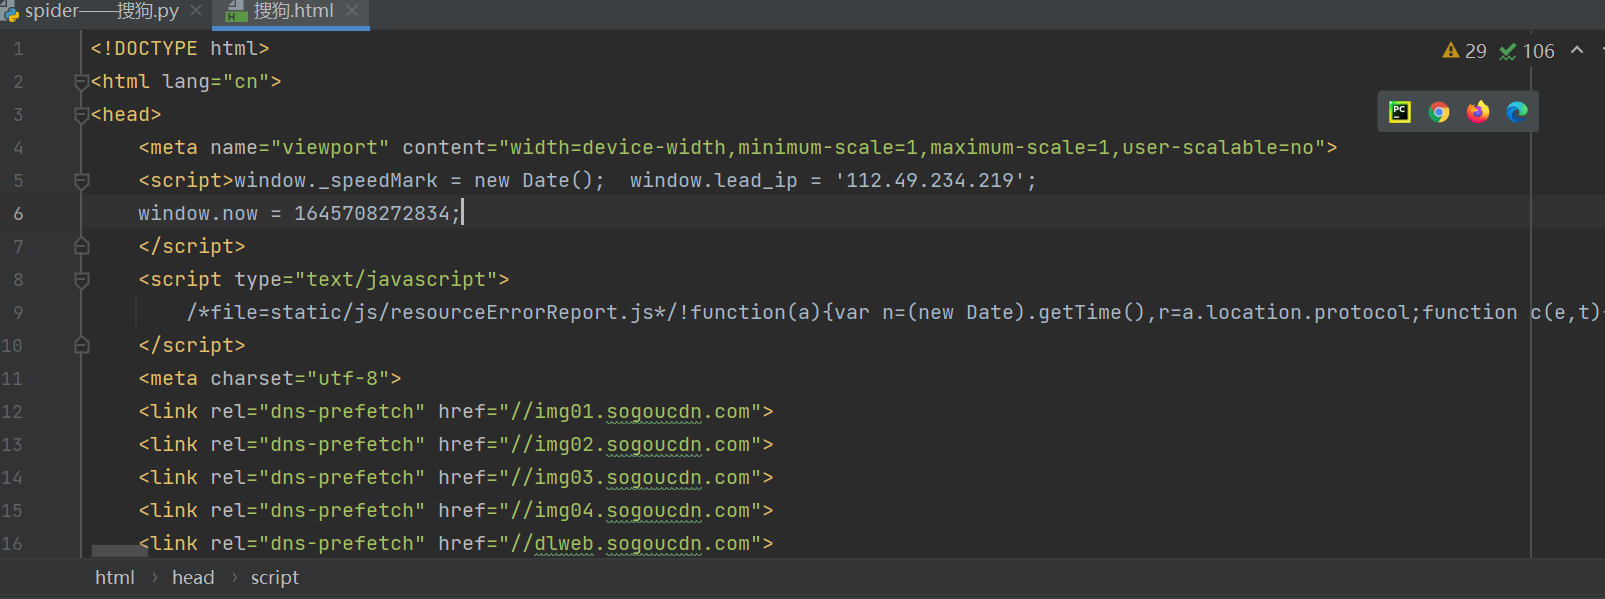Click the window._speedMark text
This screenshot has width=1605, height=599.
(336, 181)
